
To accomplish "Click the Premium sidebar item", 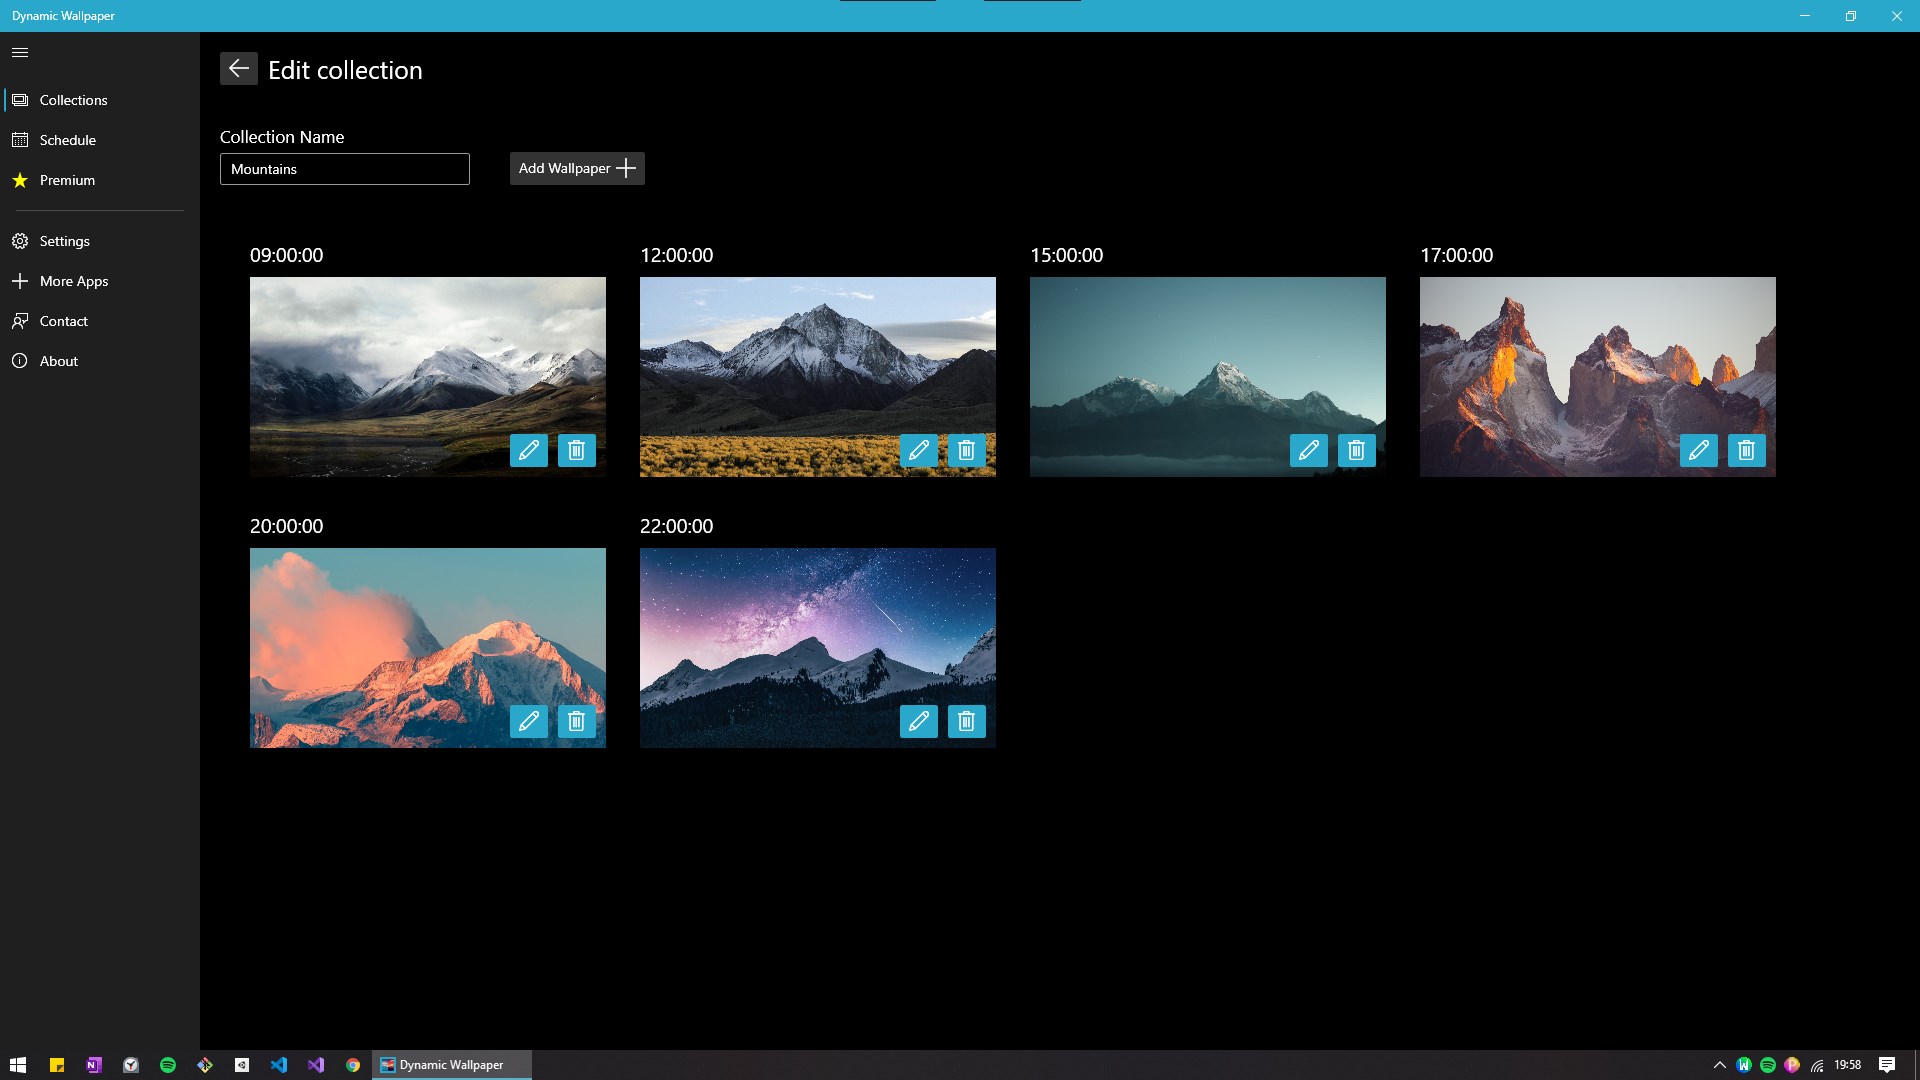I will (x=66, y=179).
